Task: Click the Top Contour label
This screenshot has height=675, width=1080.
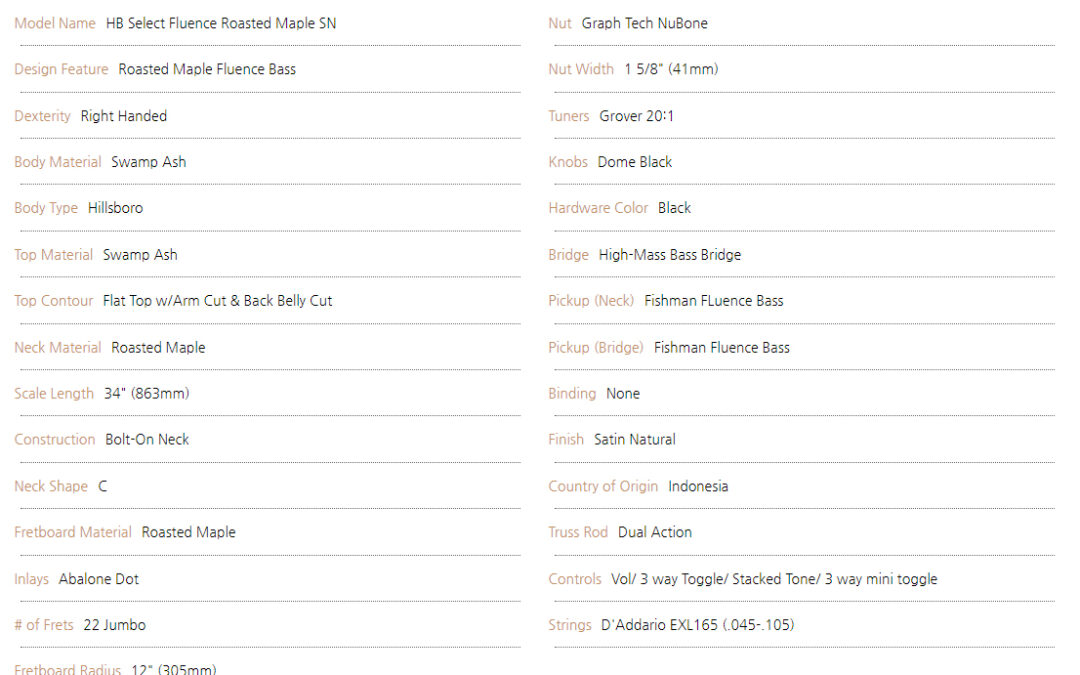Action: tap(53, 301)
